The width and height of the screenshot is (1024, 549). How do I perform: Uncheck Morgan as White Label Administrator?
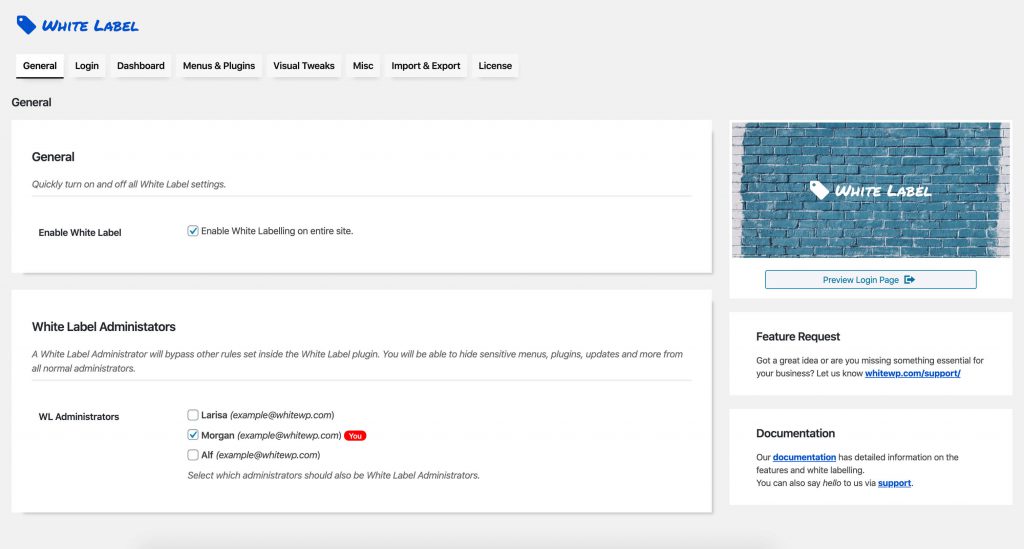point(193,435)
